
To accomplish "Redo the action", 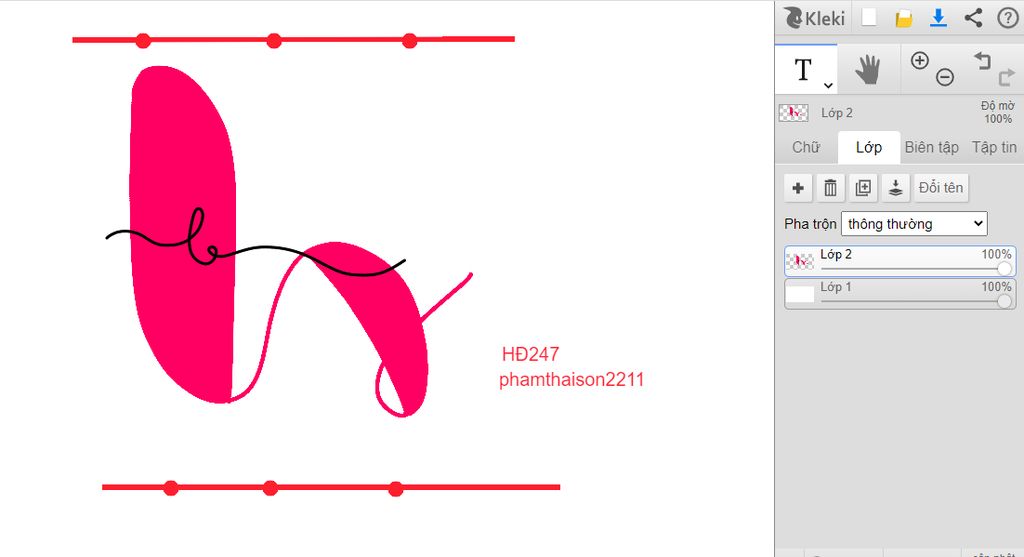I will click(1006, 77).
